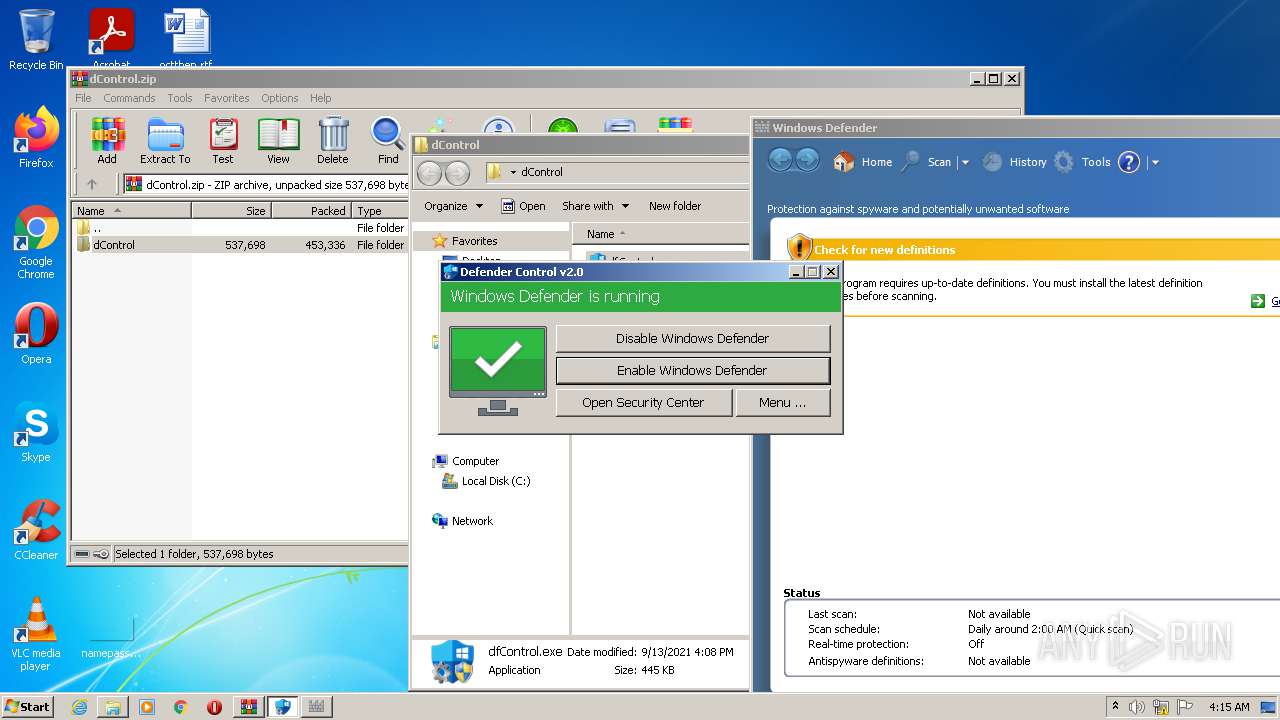Click New folder in Explorer command bar
Screen dimensions: 1280x720
[675, 206]
